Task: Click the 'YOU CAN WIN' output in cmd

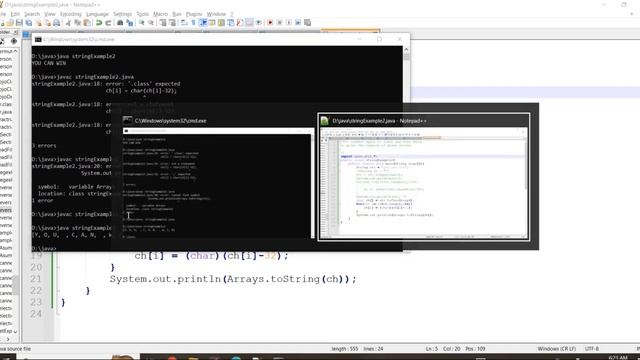Action: pos(49,63)
